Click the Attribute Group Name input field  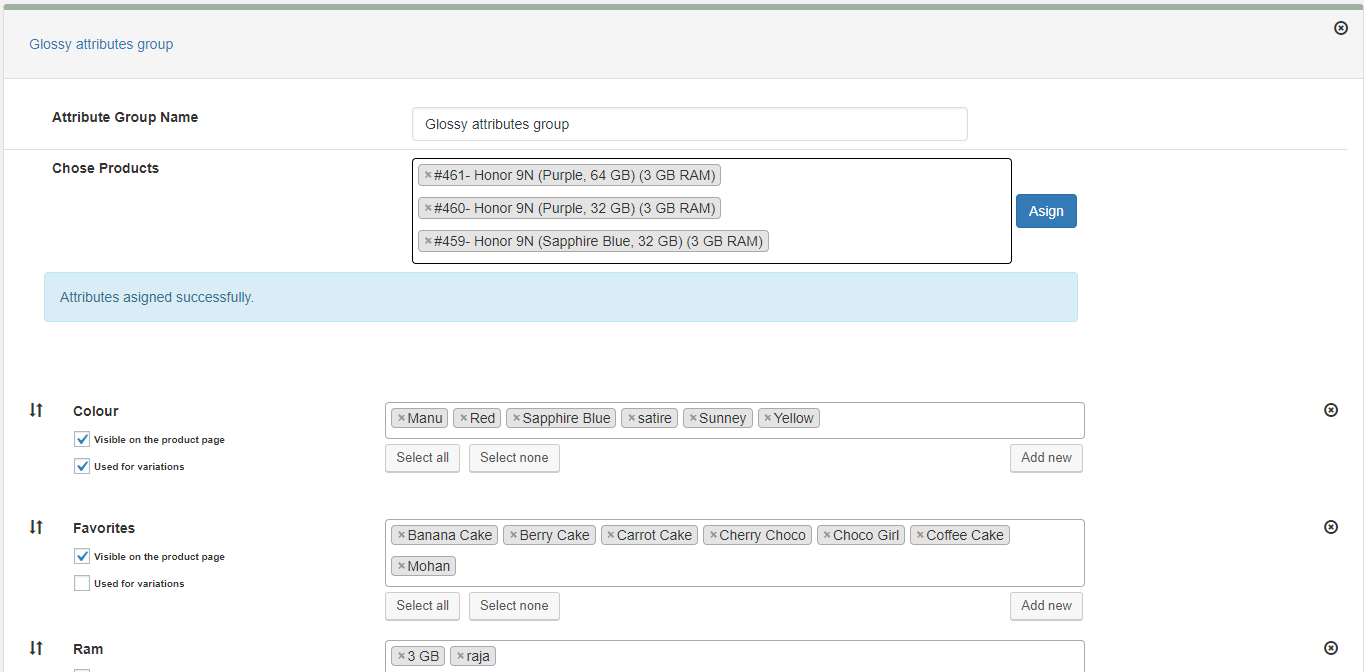coord(689,123)
